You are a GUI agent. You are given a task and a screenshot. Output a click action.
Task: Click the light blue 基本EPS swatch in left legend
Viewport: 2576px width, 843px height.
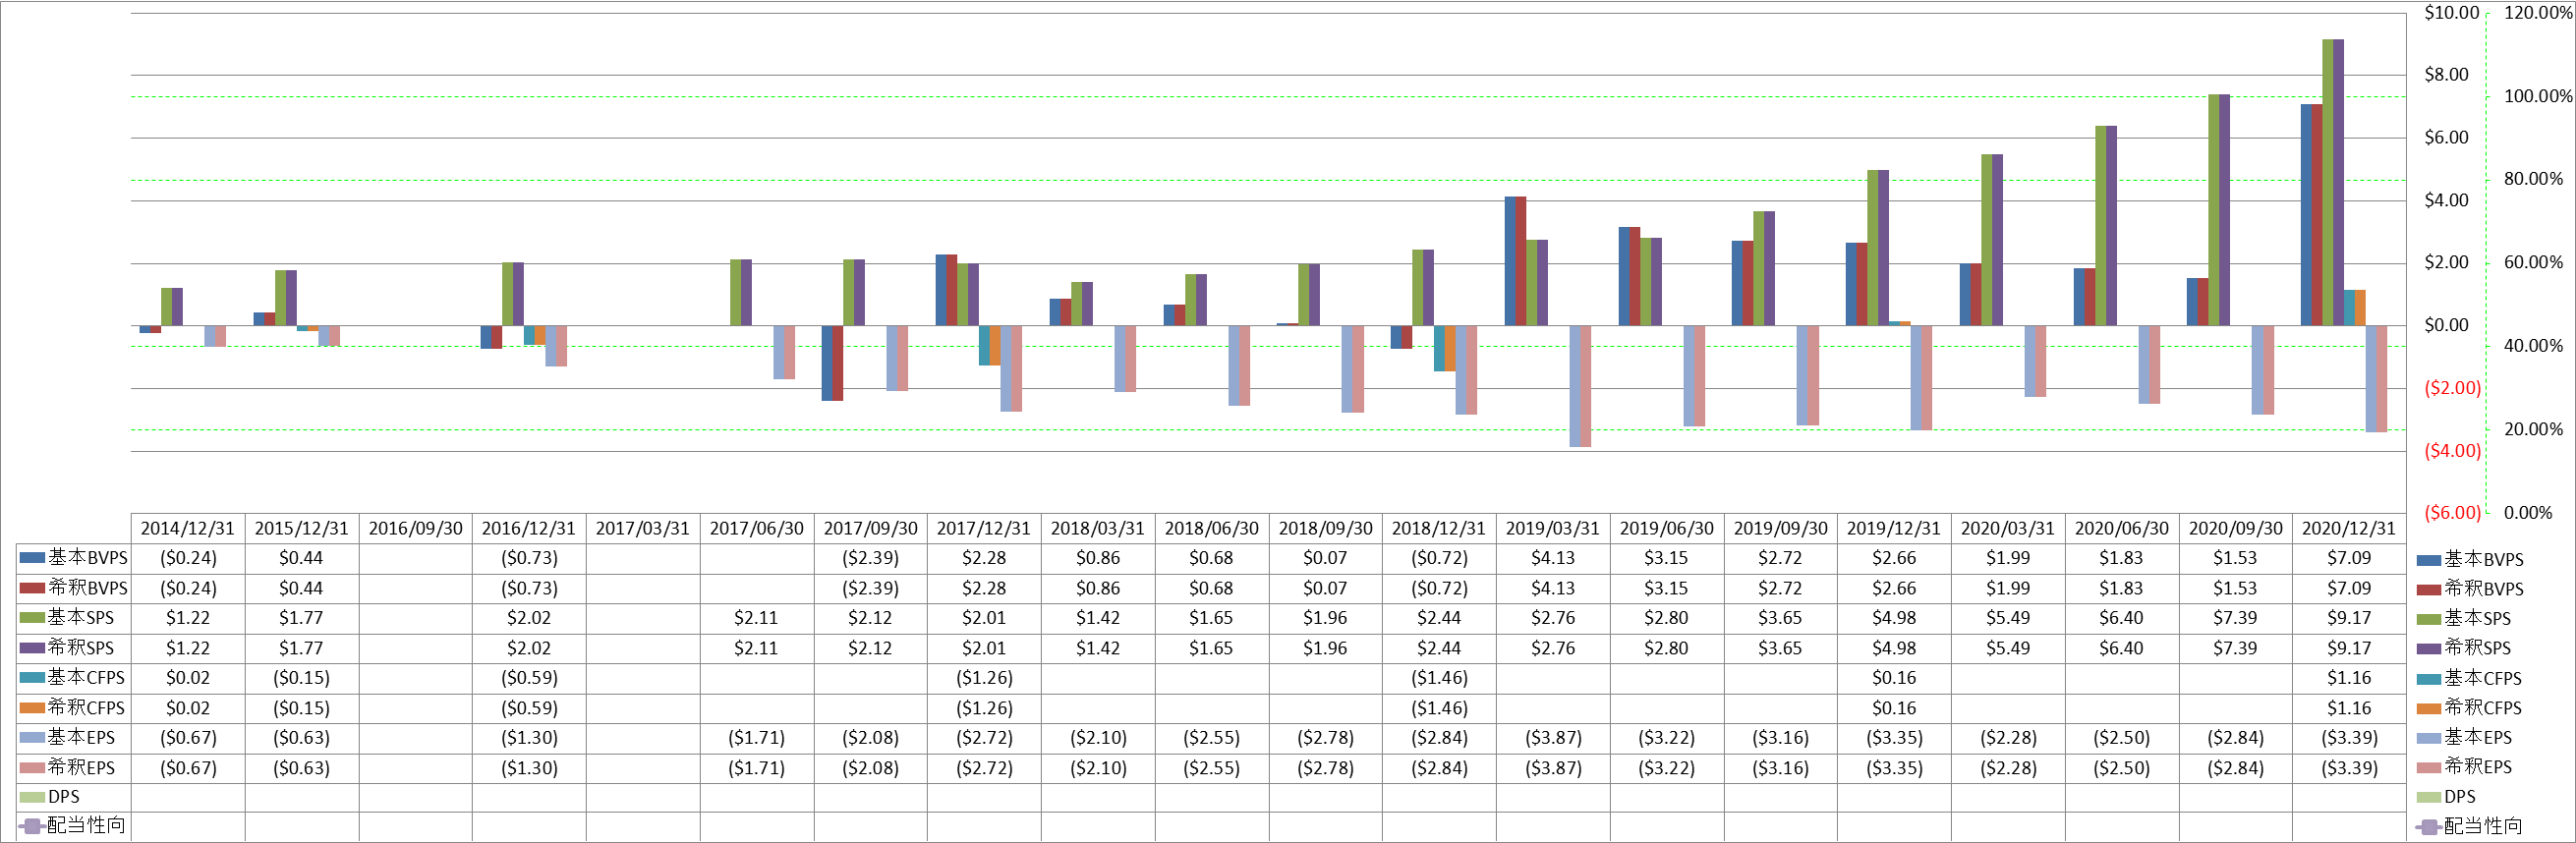pos(32,738)
